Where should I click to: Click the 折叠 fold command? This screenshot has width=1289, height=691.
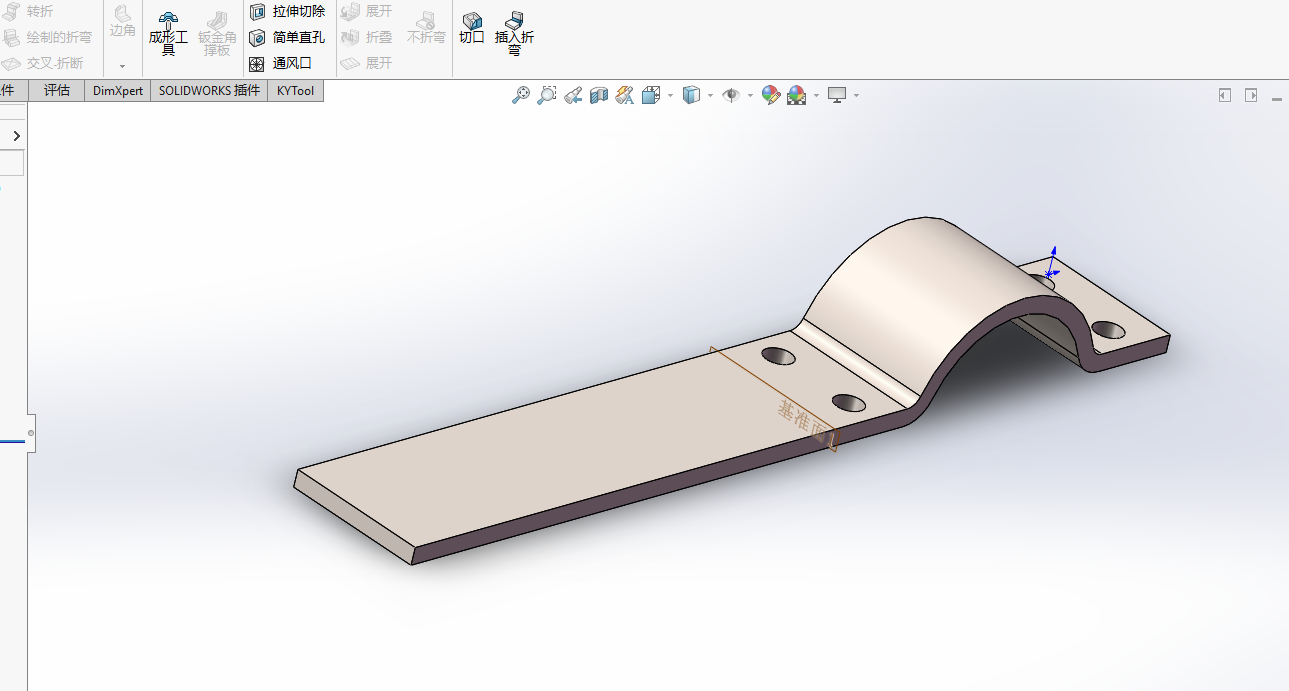pos(367,37)
